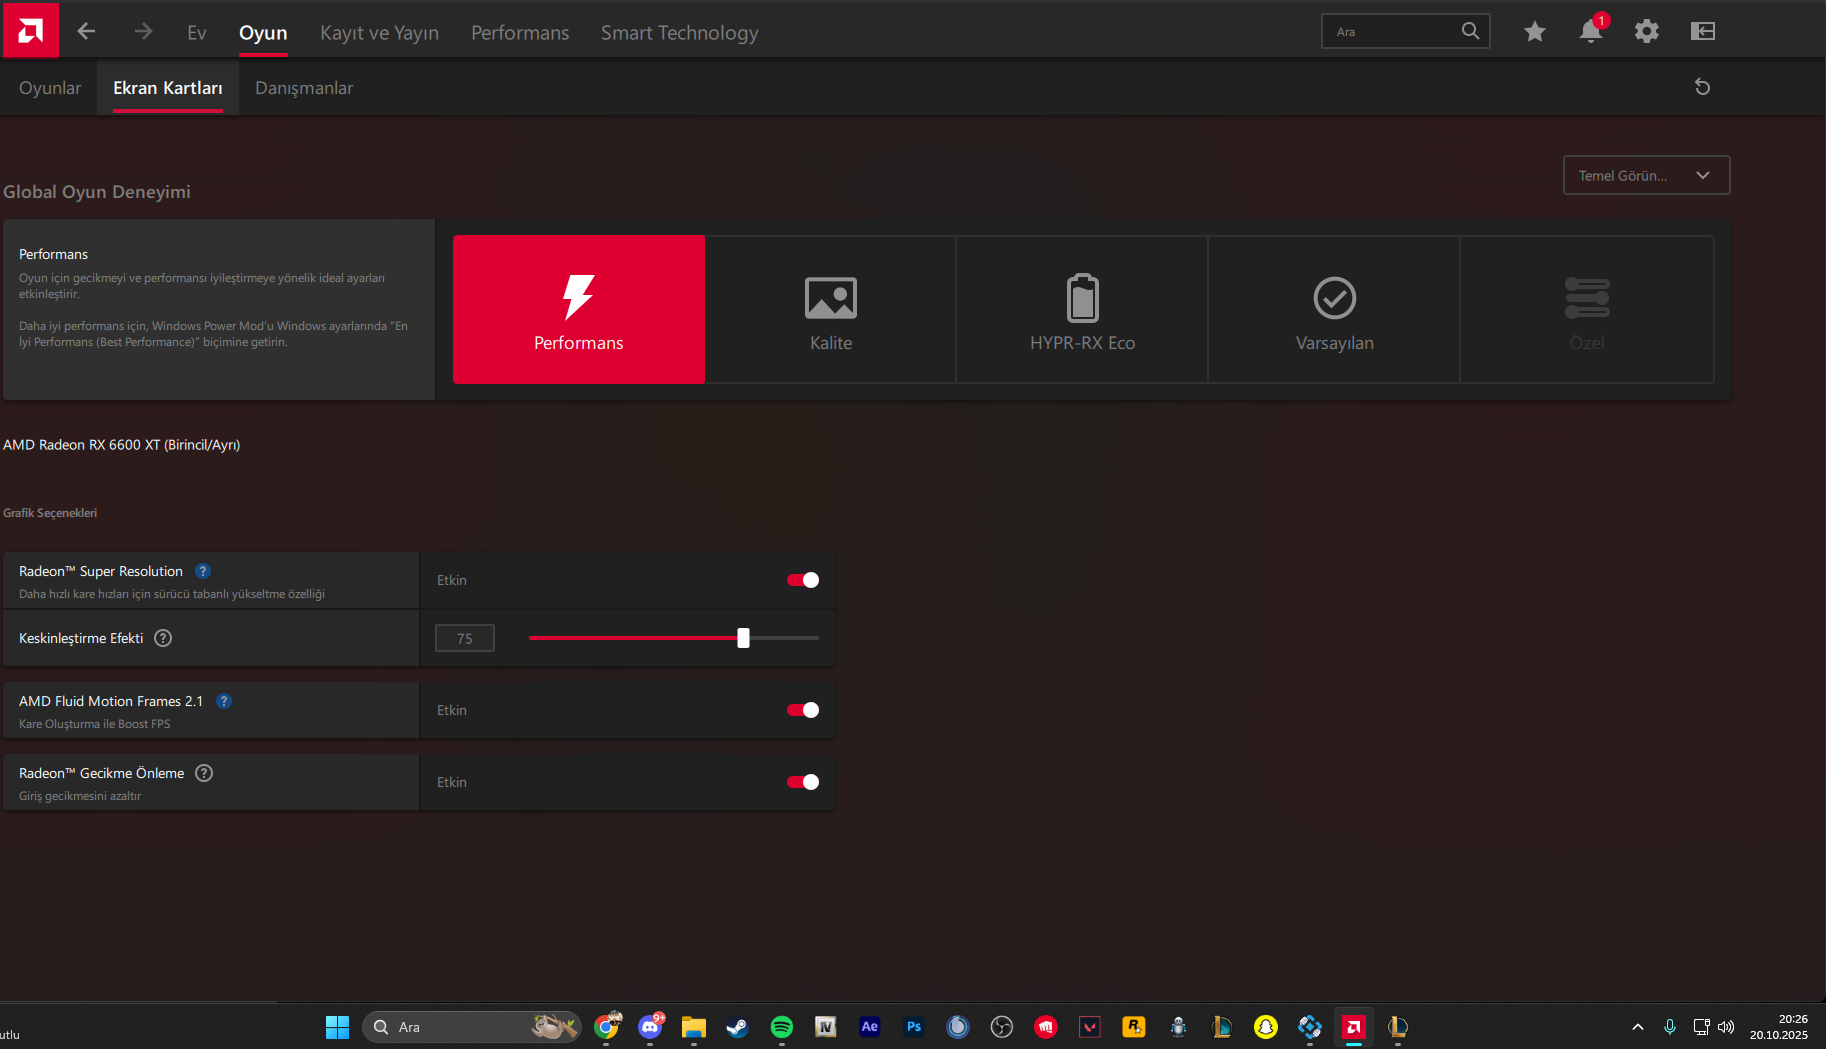Select the Performans profile tile
The image size is (1826, 1049).
click(x=579, y=309)
